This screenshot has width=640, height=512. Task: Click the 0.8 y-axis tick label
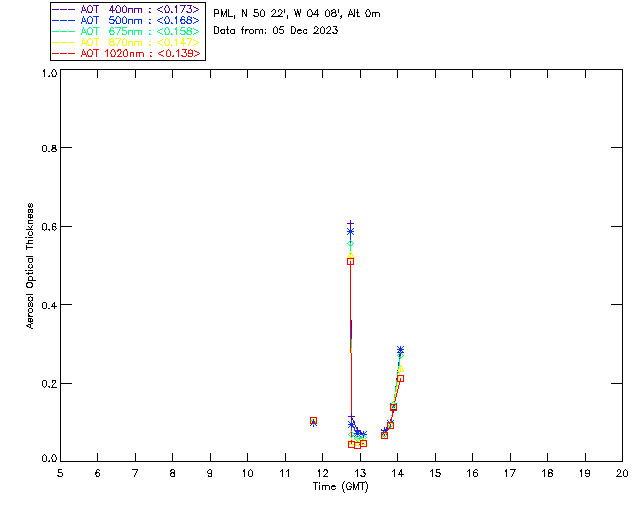tap(49, 148)
